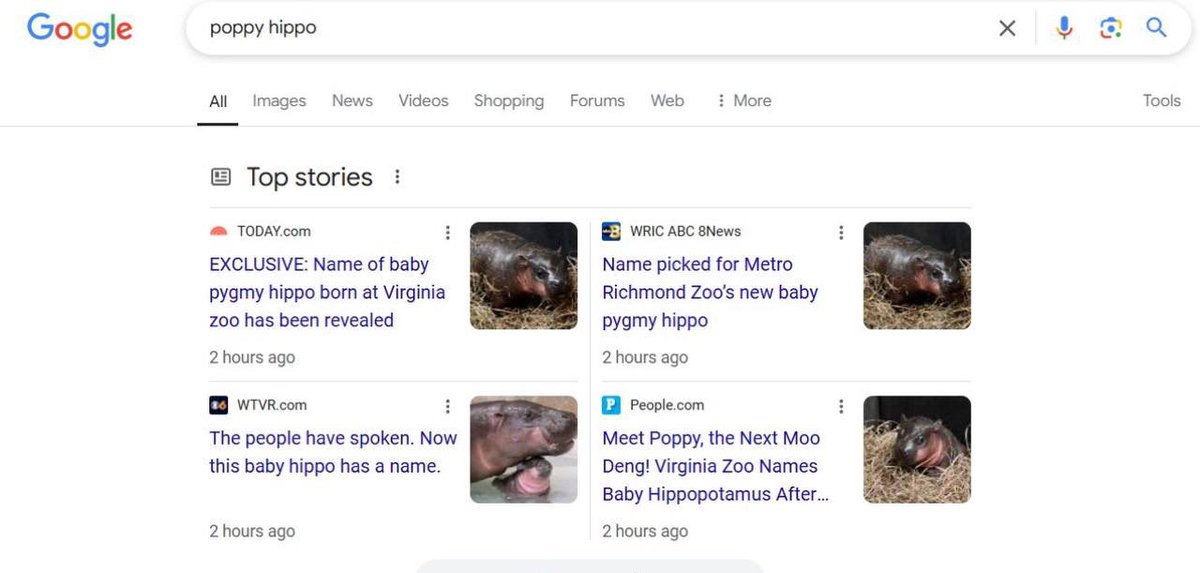Open three-dot menu for WTVR.com story
Image resolution: width=1200 pixels, height=573 pixels.
447,406
